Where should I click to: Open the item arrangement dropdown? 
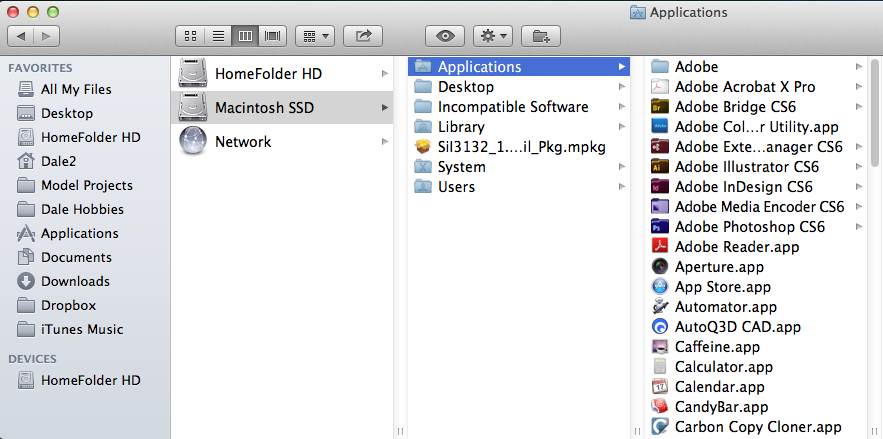[x=315, y=37]
